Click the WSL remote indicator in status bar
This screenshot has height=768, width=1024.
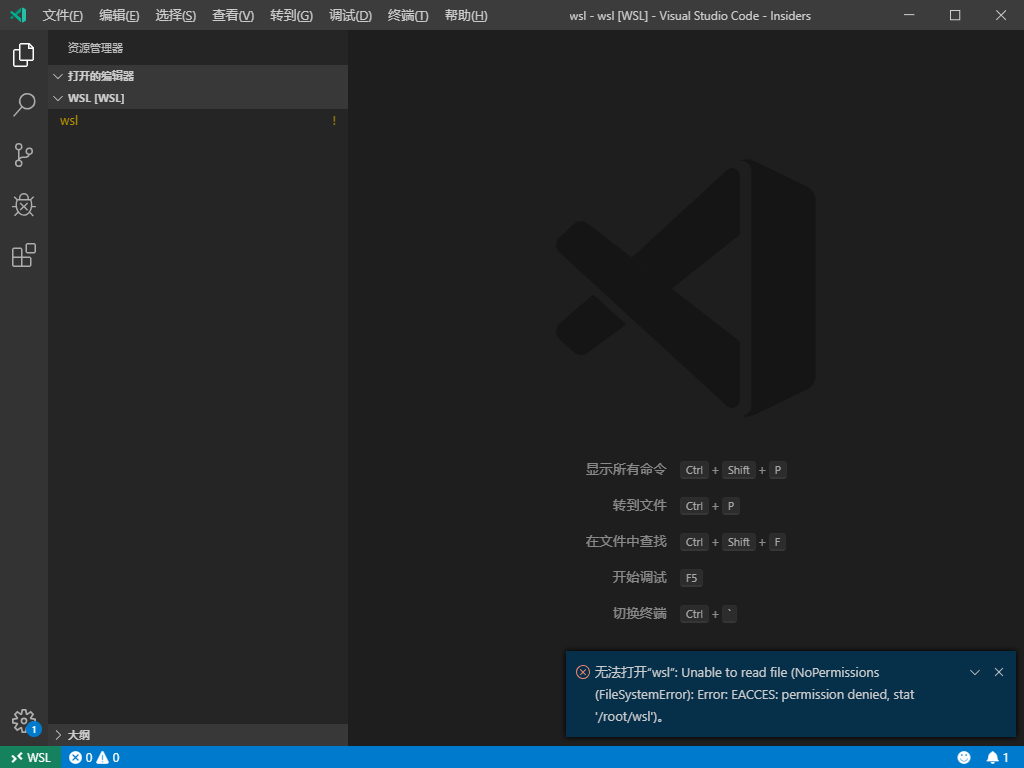tap(30, 757)
